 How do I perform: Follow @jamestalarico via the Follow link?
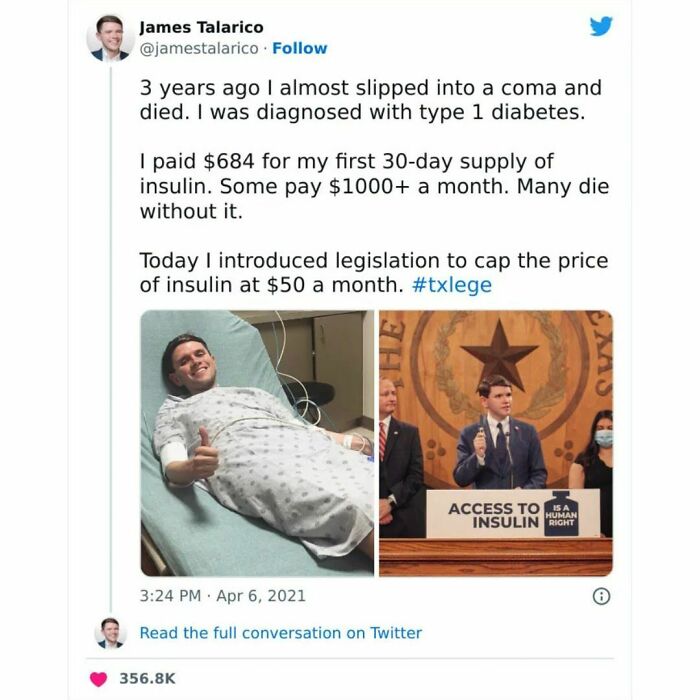[300, 48]
